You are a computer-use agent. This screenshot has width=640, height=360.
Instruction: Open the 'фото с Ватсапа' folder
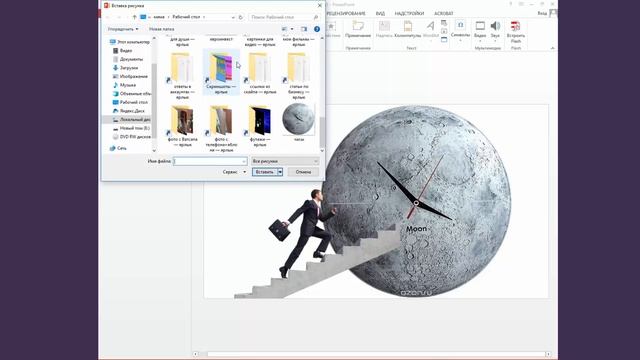point(182,126)
